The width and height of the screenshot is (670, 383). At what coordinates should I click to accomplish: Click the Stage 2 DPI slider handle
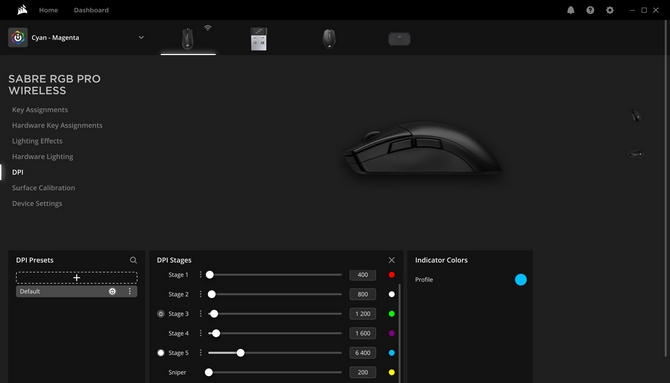point(212,294)
